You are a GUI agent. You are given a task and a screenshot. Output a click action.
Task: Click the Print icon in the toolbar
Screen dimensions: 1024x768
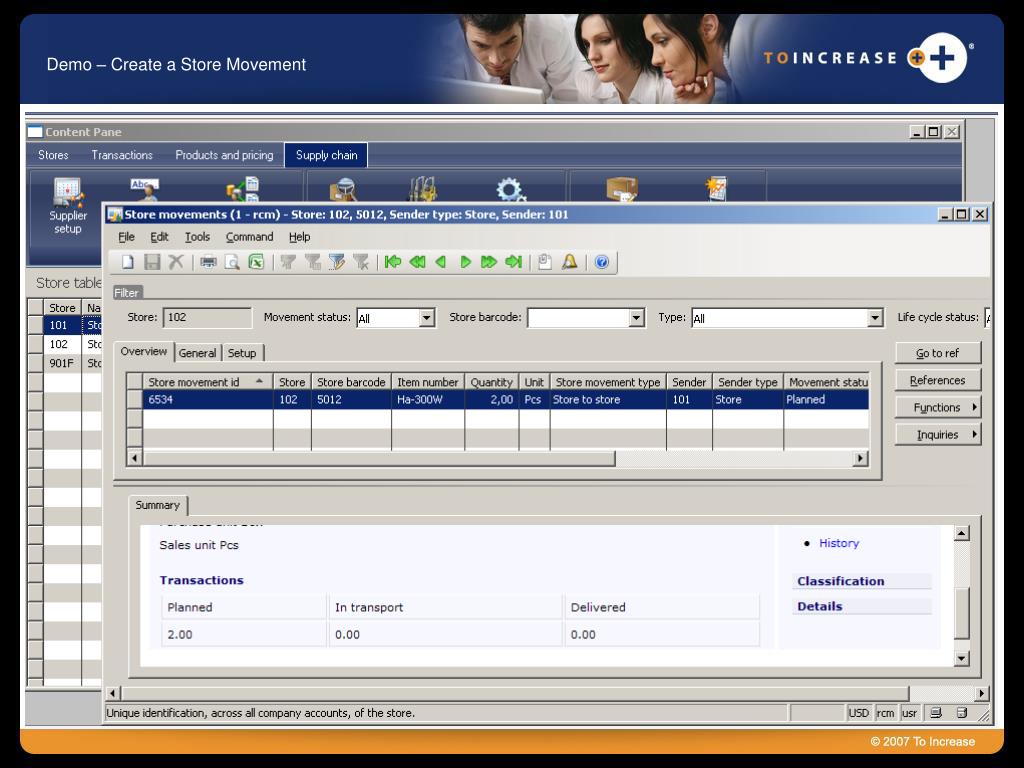pos(208,262)
